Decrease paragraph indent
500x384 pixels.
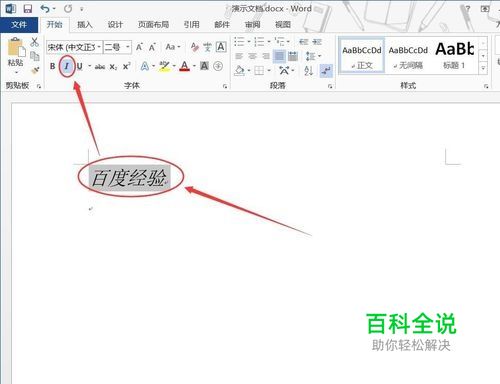tap(303, 42)
